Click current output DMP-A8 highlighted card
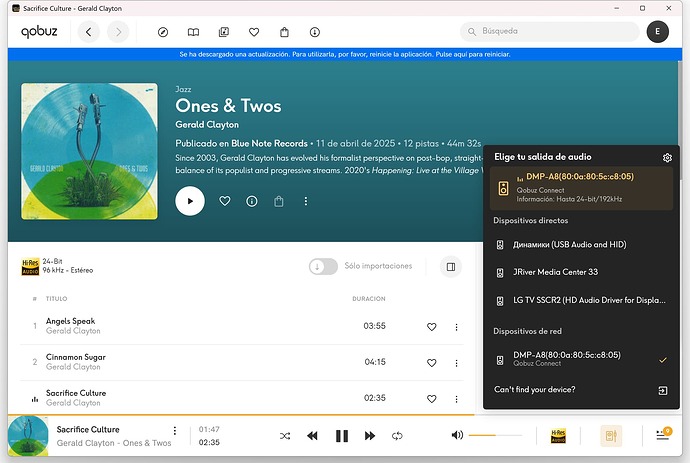The height and width of the screenshot is (463, 690). pos(581,188)
